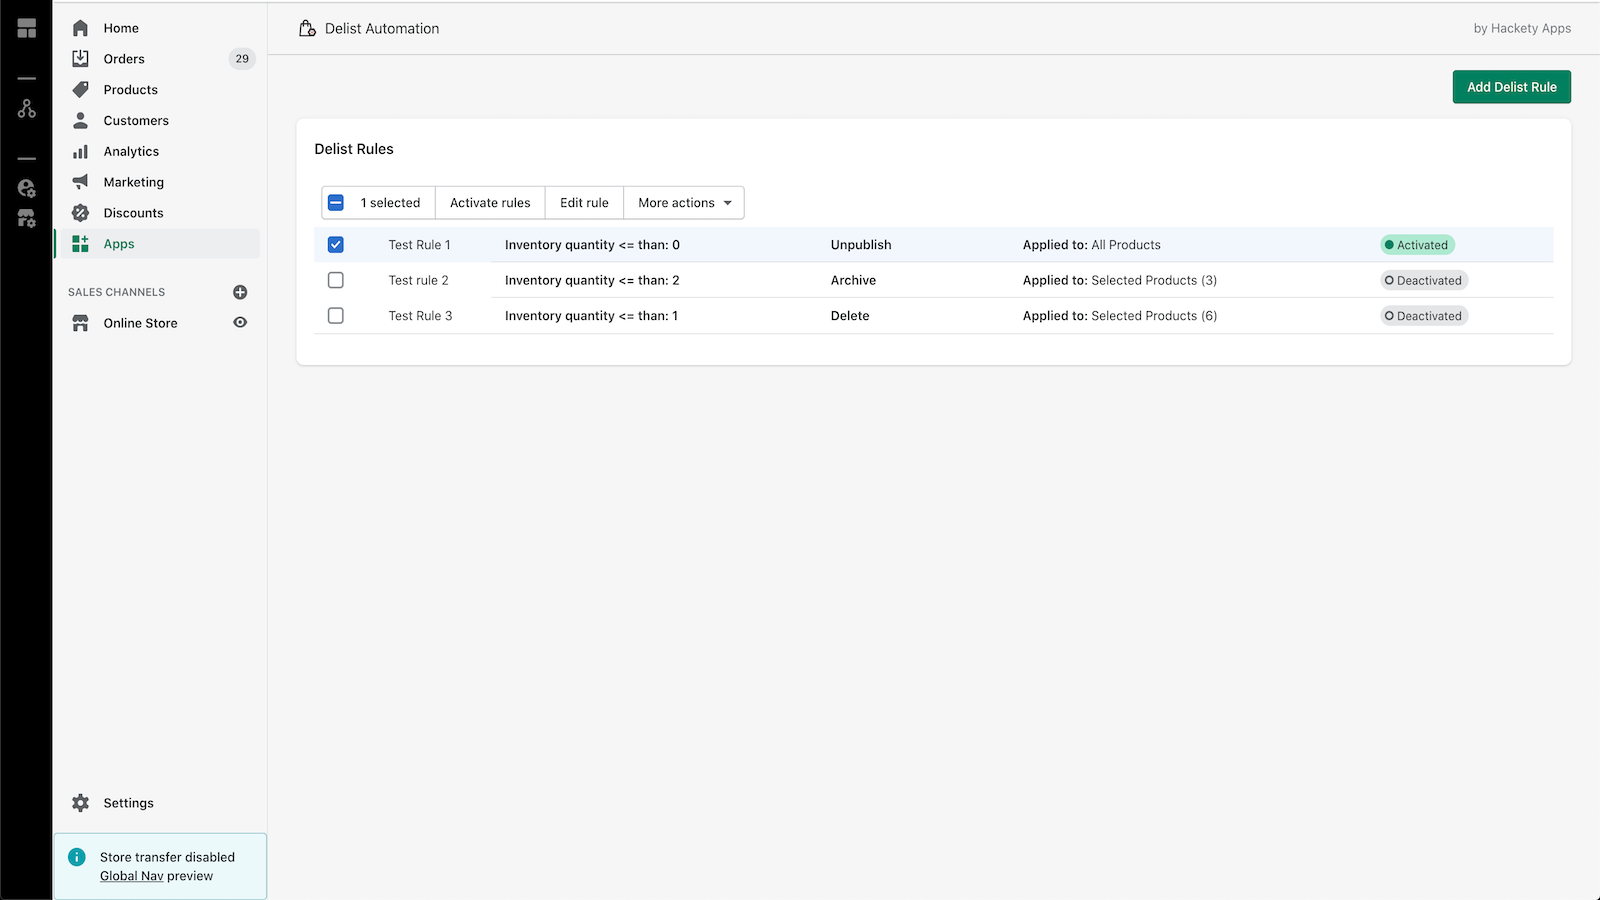Open Marketing using the megaphone icon
This screenshot has width=1600, height=900.
(80, 182)
